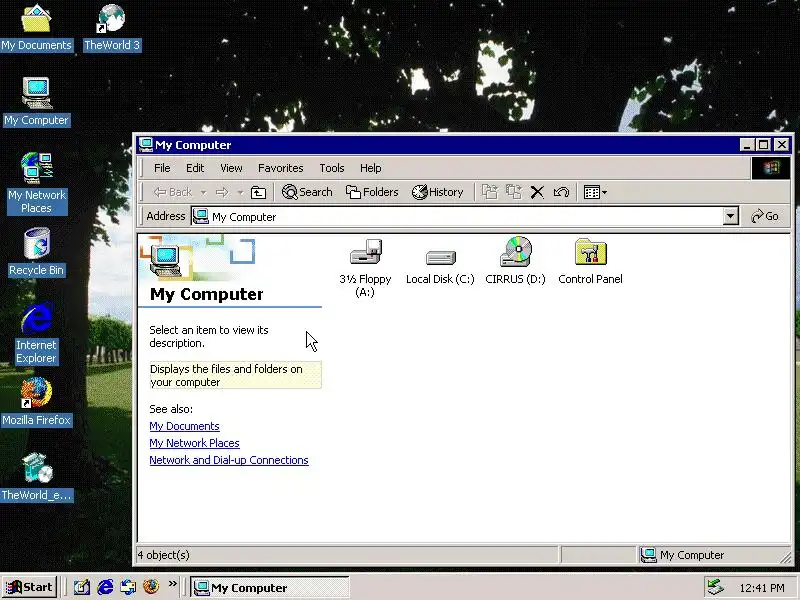Image resolution: width=800 pixels, height=600 pixels.
Task: Launch Internet Explorer from quick launch
Action: coord(105,587)
